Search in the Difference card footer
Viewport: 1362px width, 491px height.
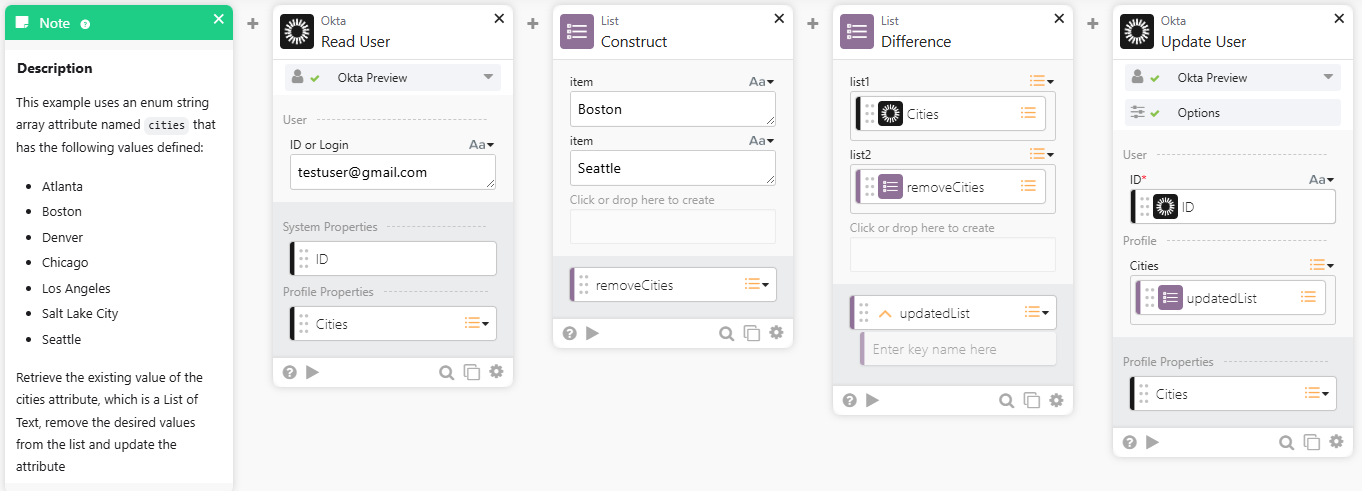click(x=1007, y=400)
